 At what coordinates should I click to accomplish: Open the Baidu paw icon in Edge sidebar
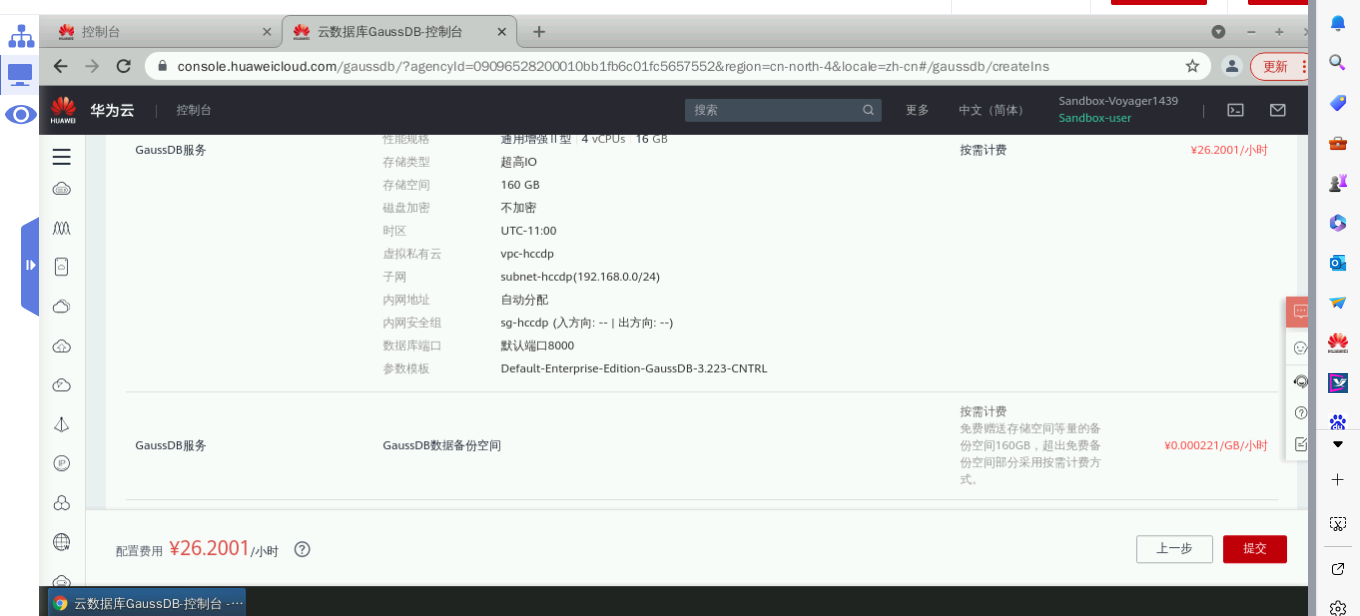(x=1338, y=422)
